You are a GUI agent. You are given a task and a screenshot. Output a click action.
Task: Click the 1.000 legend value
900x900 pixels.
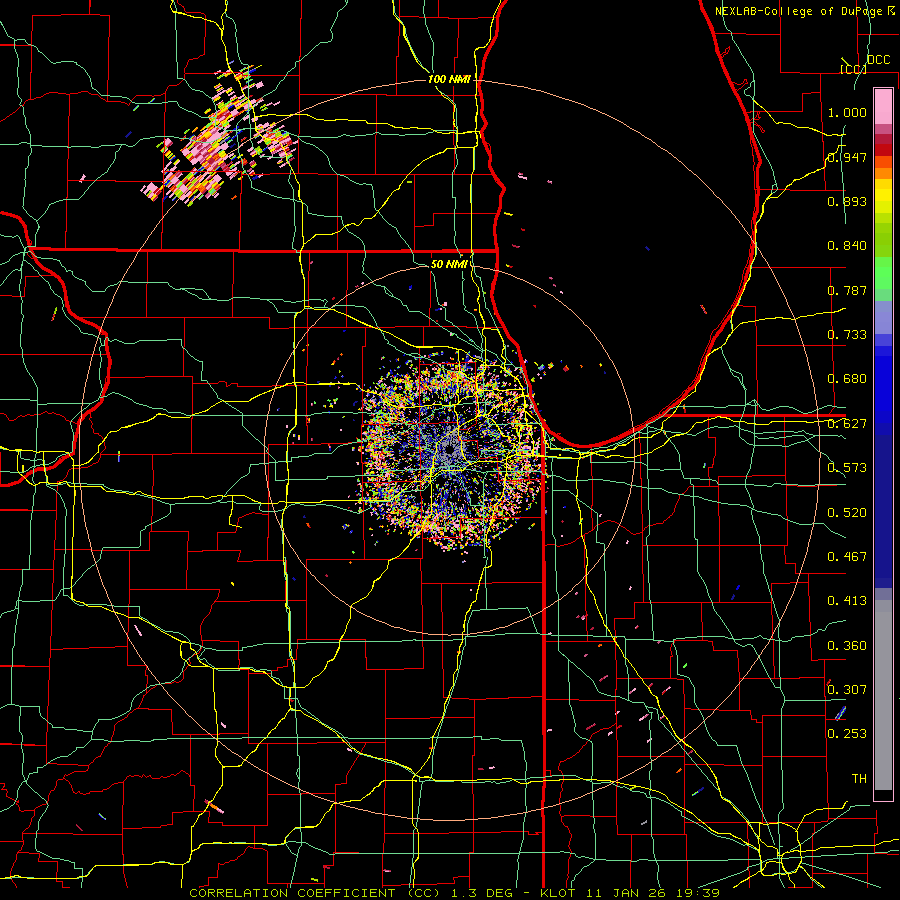847,112
